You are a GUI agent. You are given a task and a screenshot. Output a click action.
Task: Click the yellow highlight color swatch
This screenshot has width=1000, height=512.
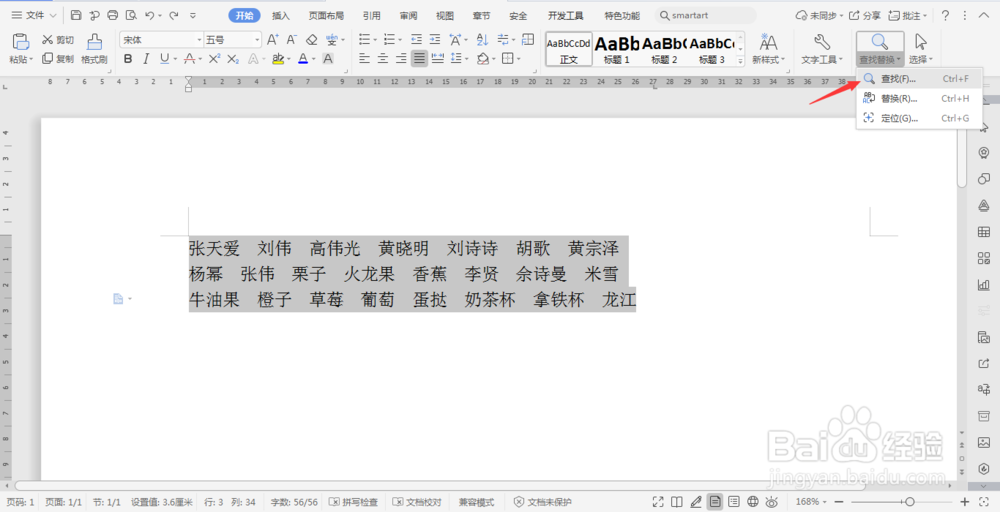(277, 59)
